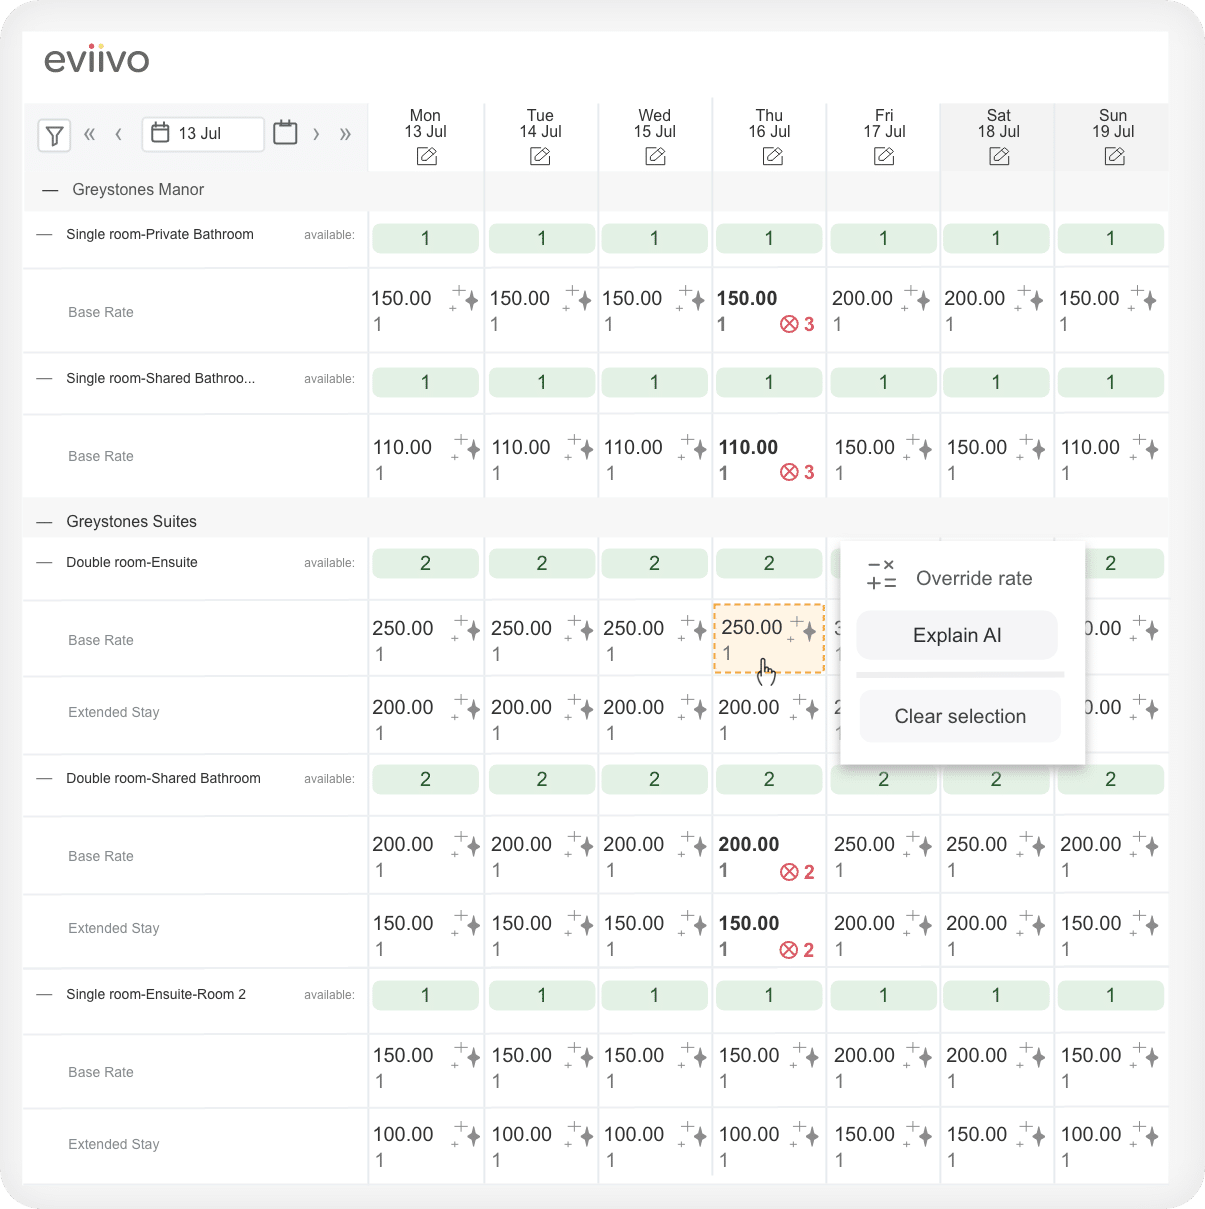
Task: Edit Fri 17 Jul column pencil icon
Action: pos(884,156)
